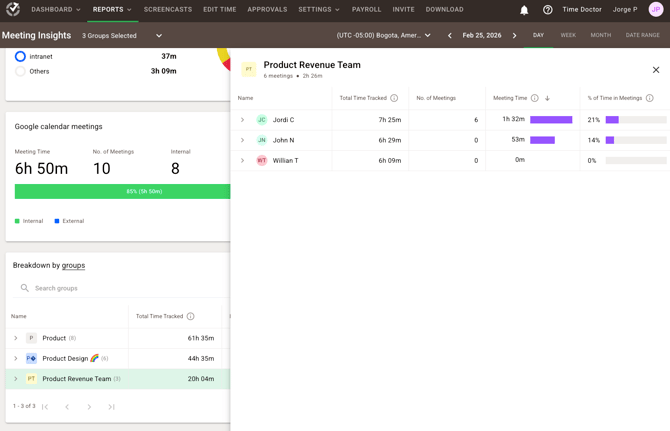The height and width of the screenshot is (431, 670).
Task: Click the groups link in Breakdown heading
Action: (x=73, y=265)
